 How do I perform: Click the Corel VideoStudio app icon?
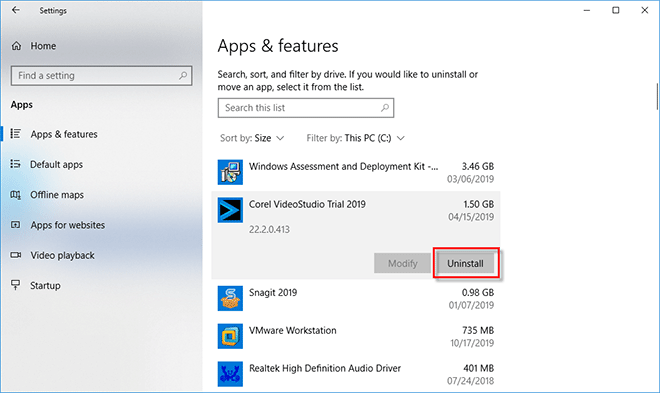(230, 210)
